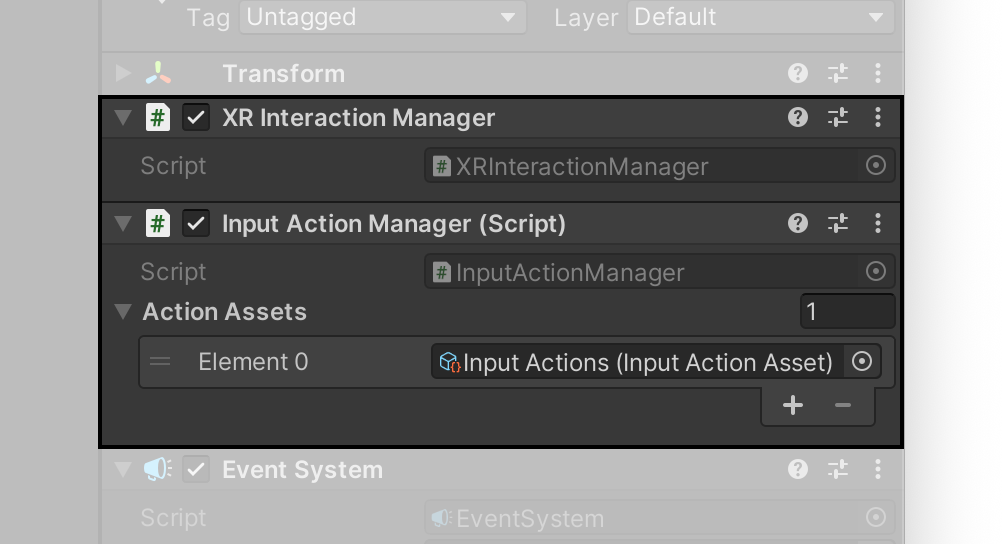Click the Action Assets size field
1002x544 pixels.
847,312
